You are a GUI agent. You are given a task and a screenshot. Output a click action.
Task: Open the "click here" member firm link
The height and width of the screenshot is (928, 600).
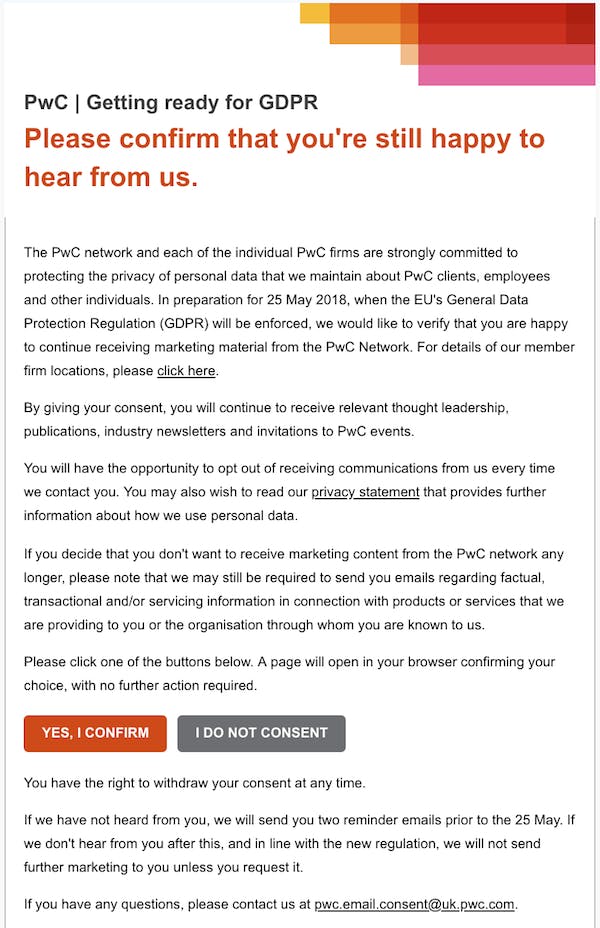coord(186,371)
